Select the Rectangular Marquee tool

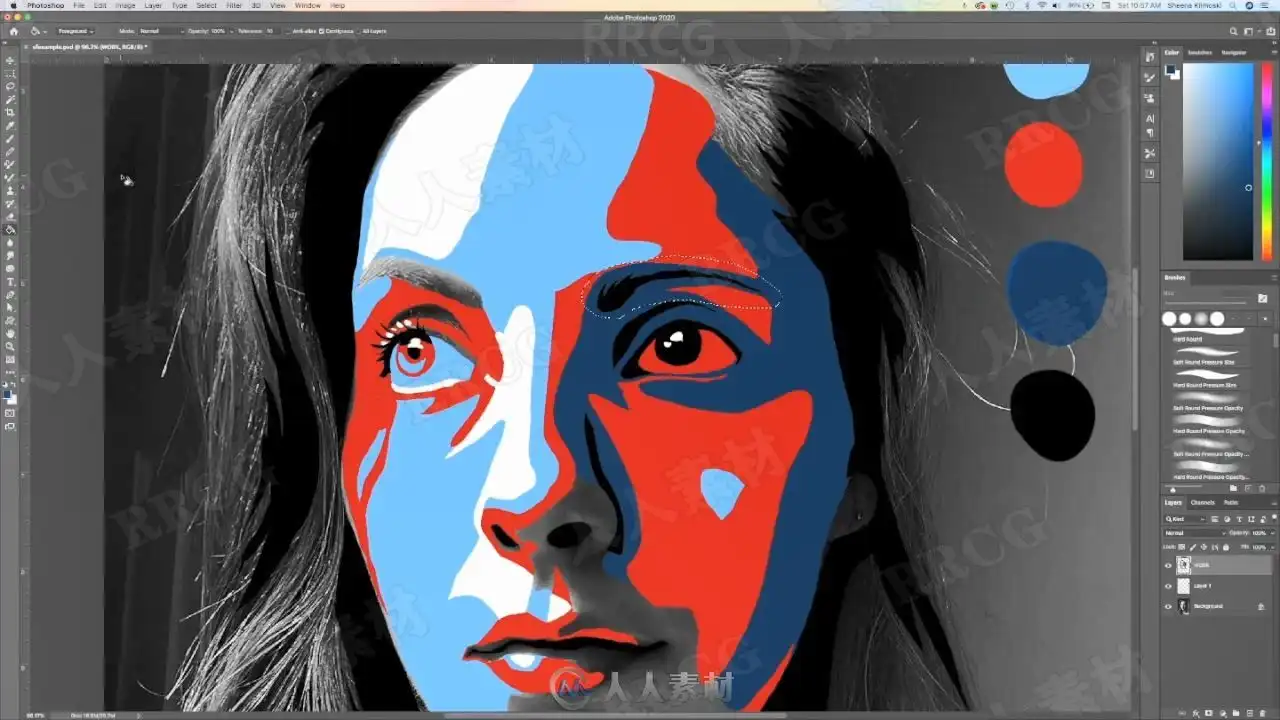click(x=10, y=74)
